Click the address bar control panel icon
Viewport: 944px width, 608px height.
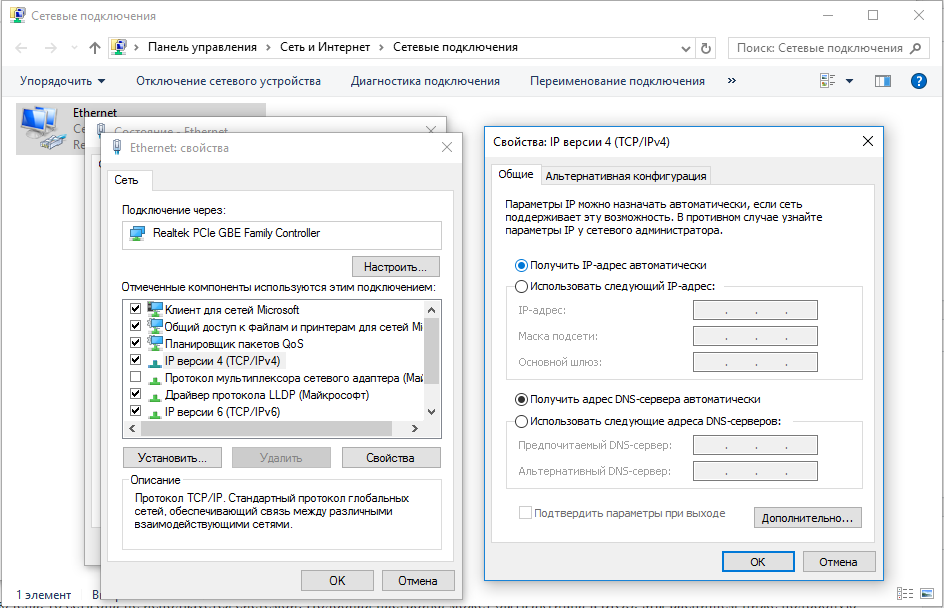pos(119,47)
